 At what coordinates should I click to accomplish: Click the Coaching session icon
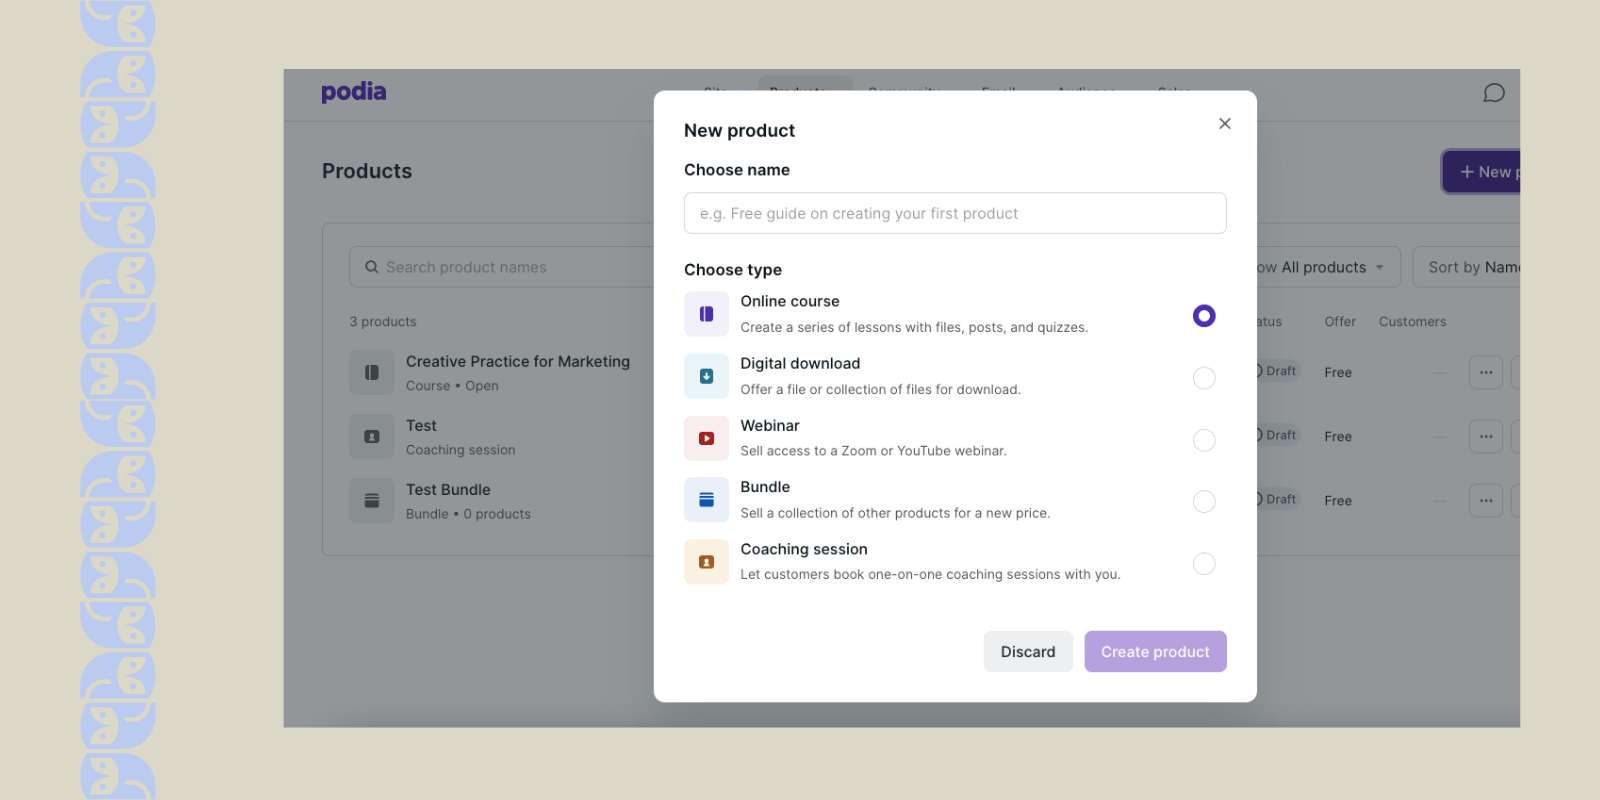pyautogui.click(x=706, y=562)
